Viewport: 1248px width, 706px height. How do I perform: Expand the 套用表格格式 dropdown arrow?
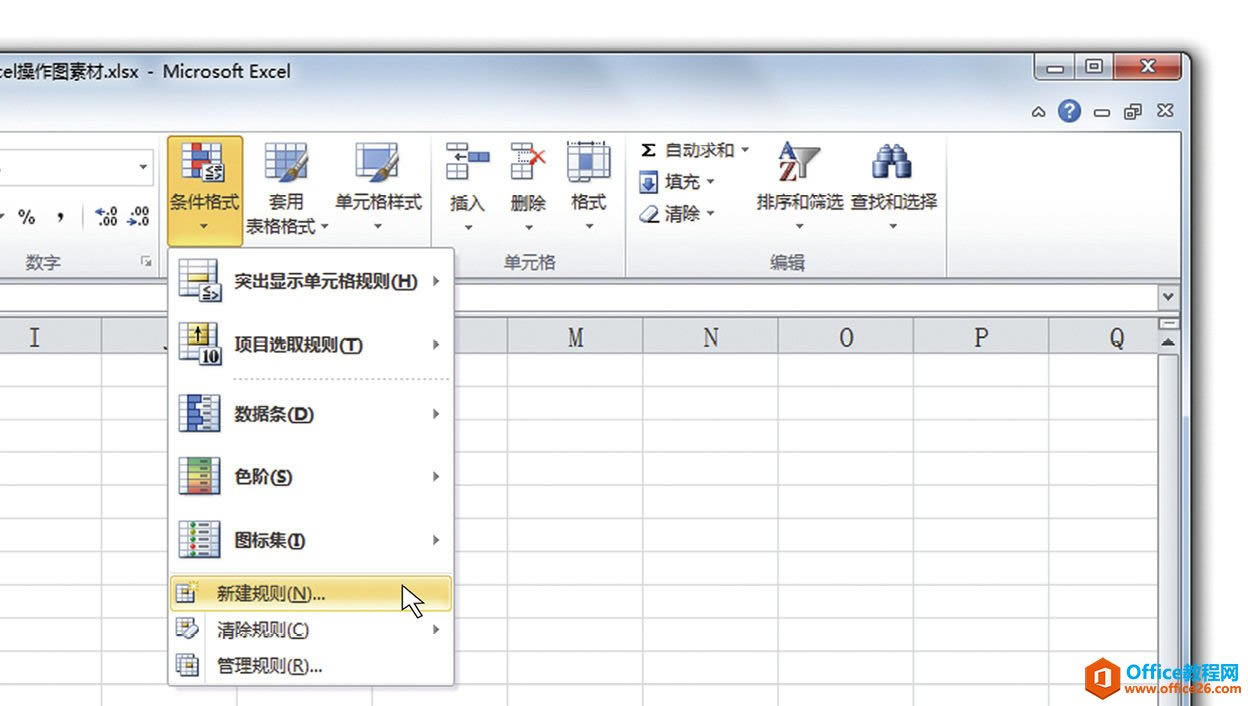tap(325, 227)
